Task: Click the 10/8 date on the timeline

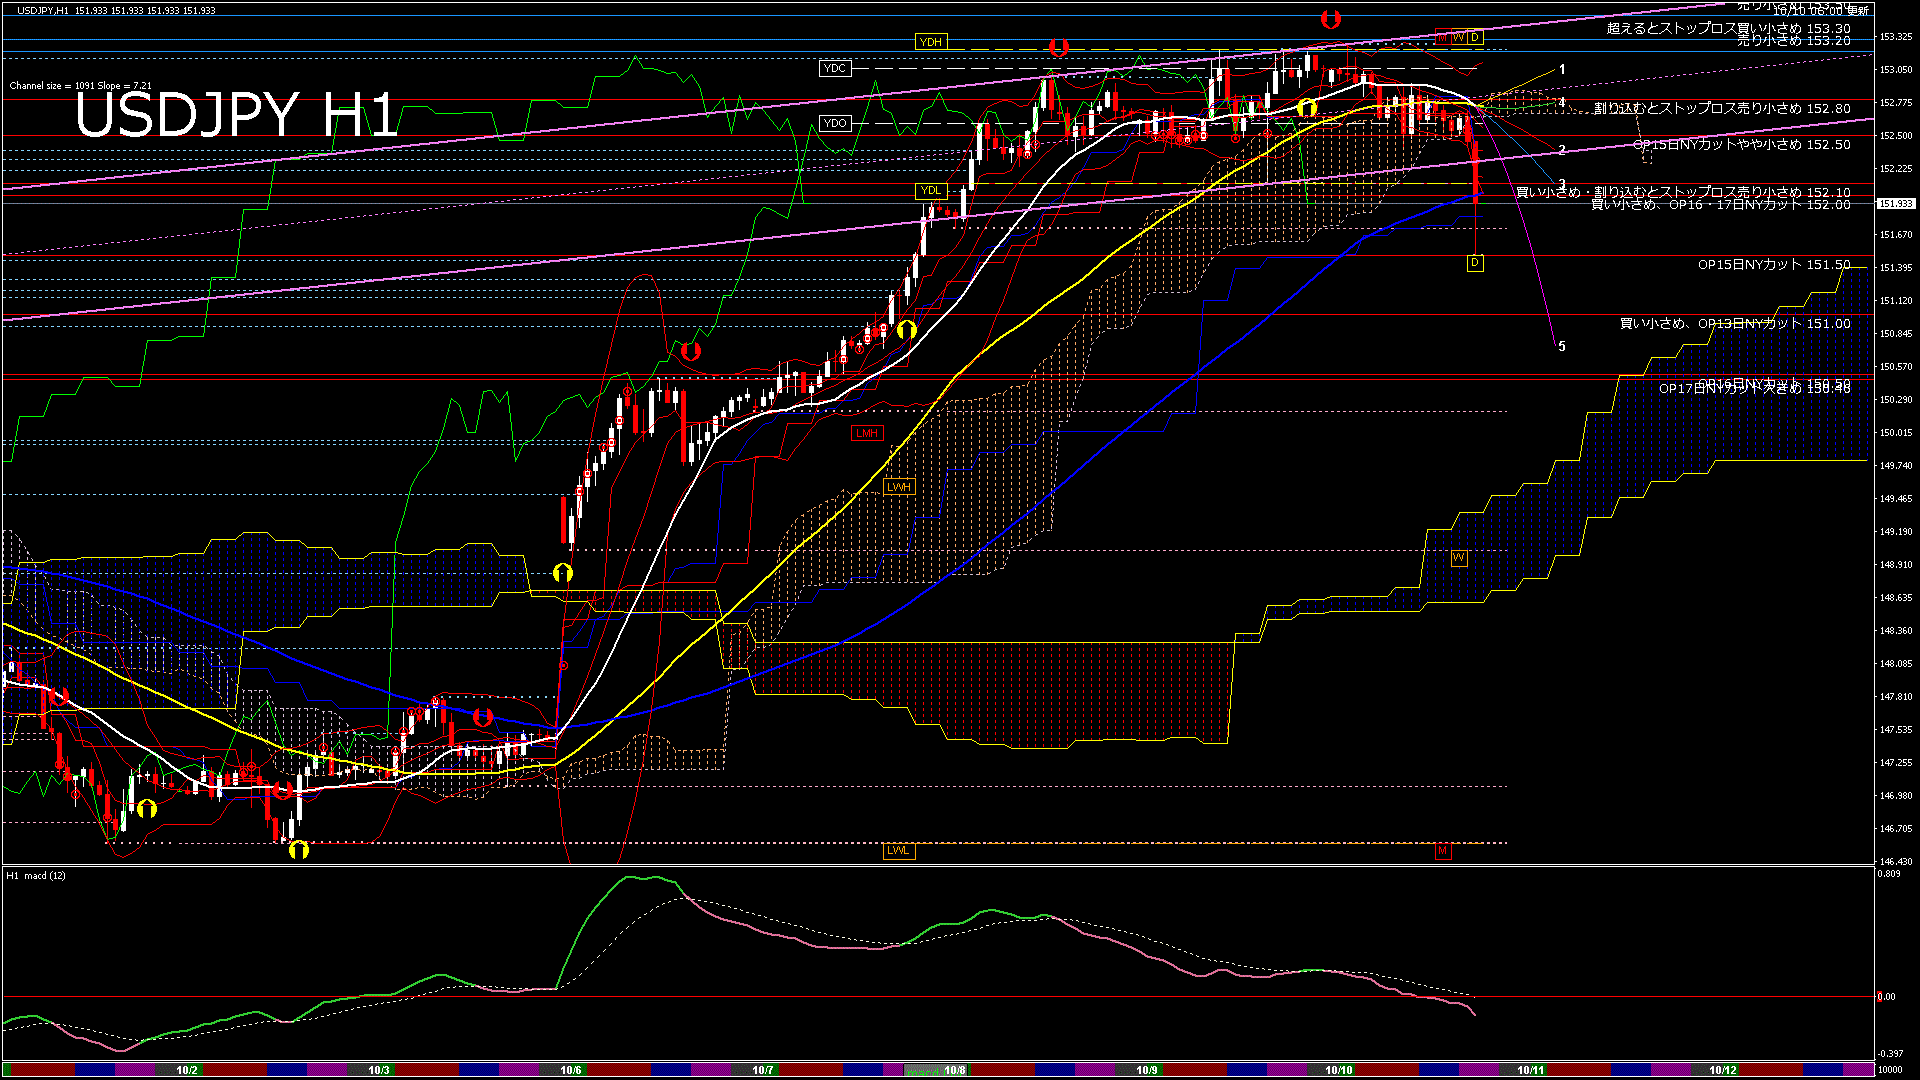Action: coord(955,1070)
